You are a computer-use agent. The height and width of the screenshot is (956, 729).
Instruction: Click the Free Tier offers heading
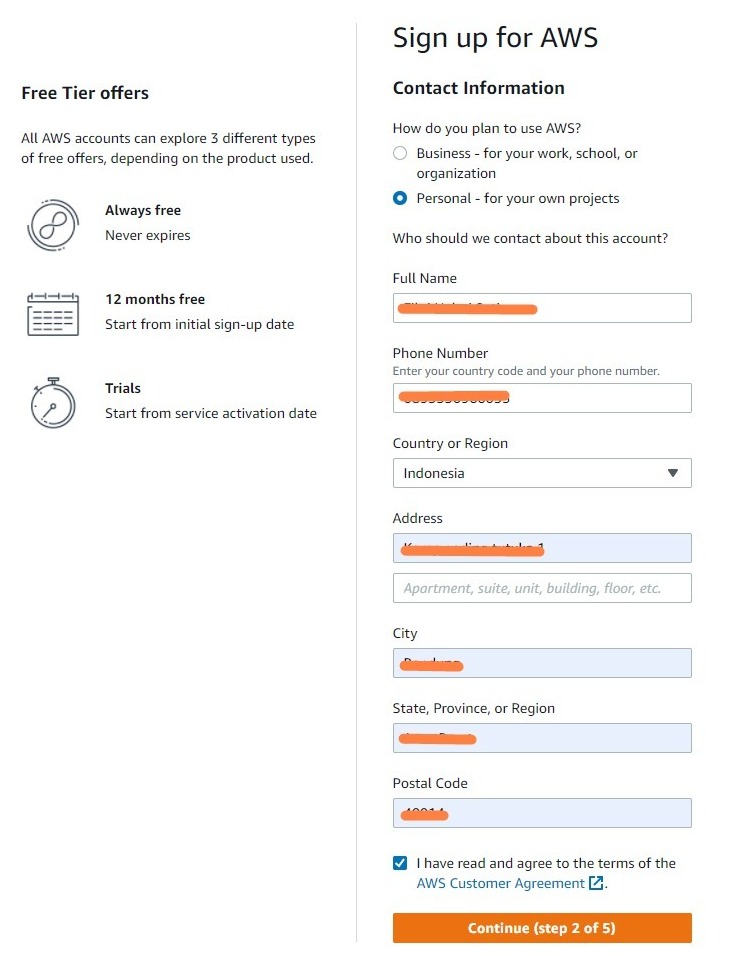[x=85, y=93]
